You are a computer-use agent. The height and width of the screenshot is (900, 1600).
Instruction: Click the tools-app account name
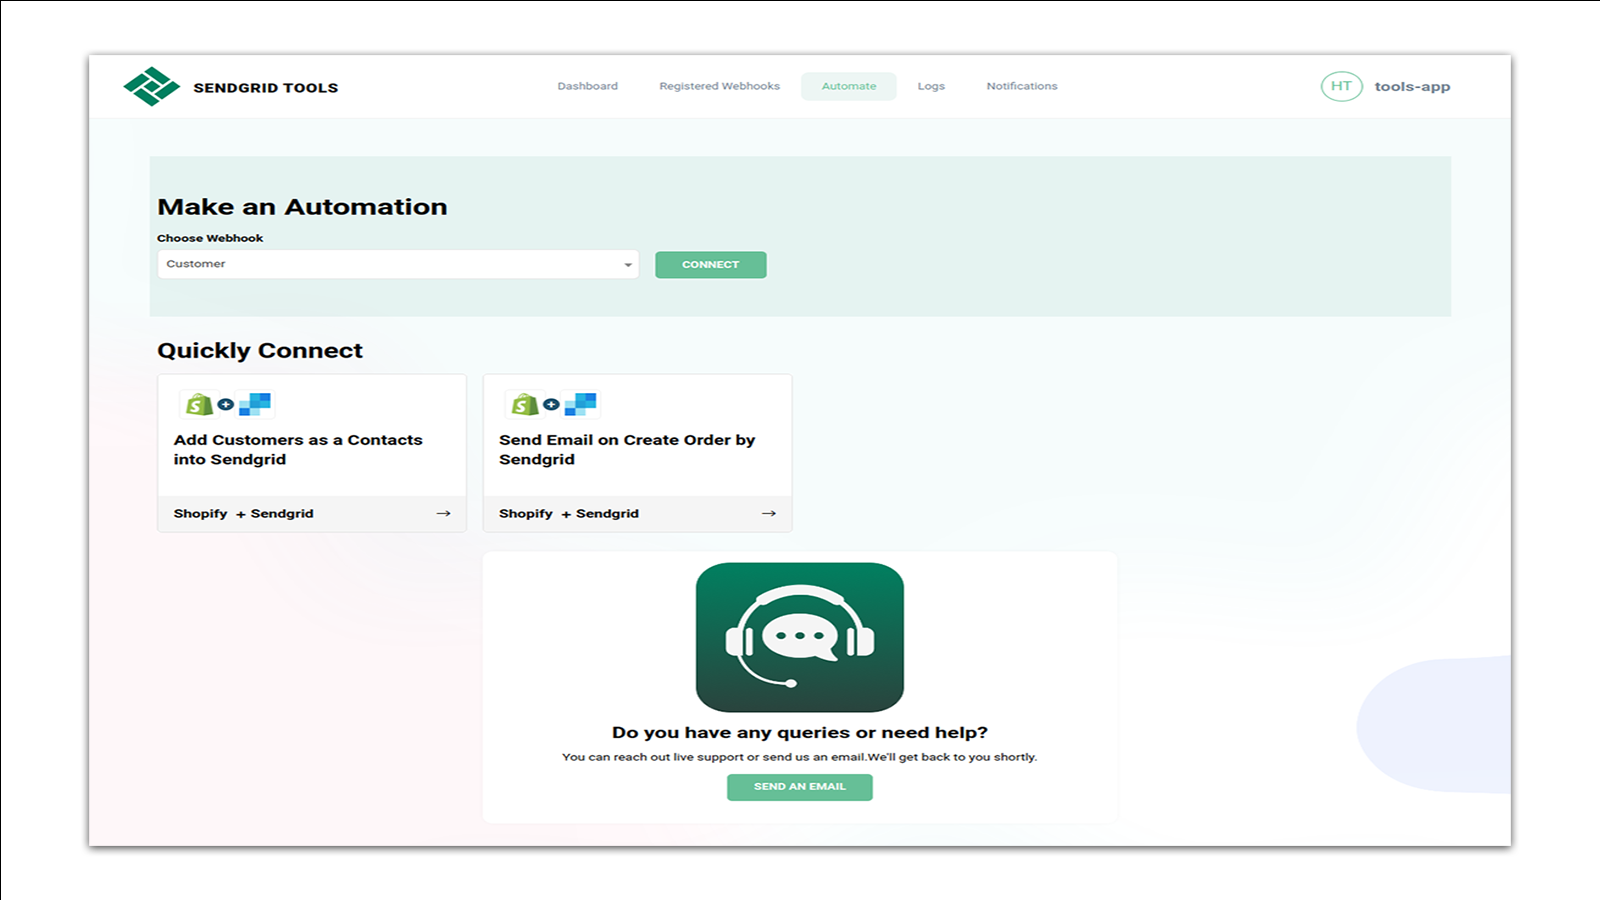tap(1411, 87)
